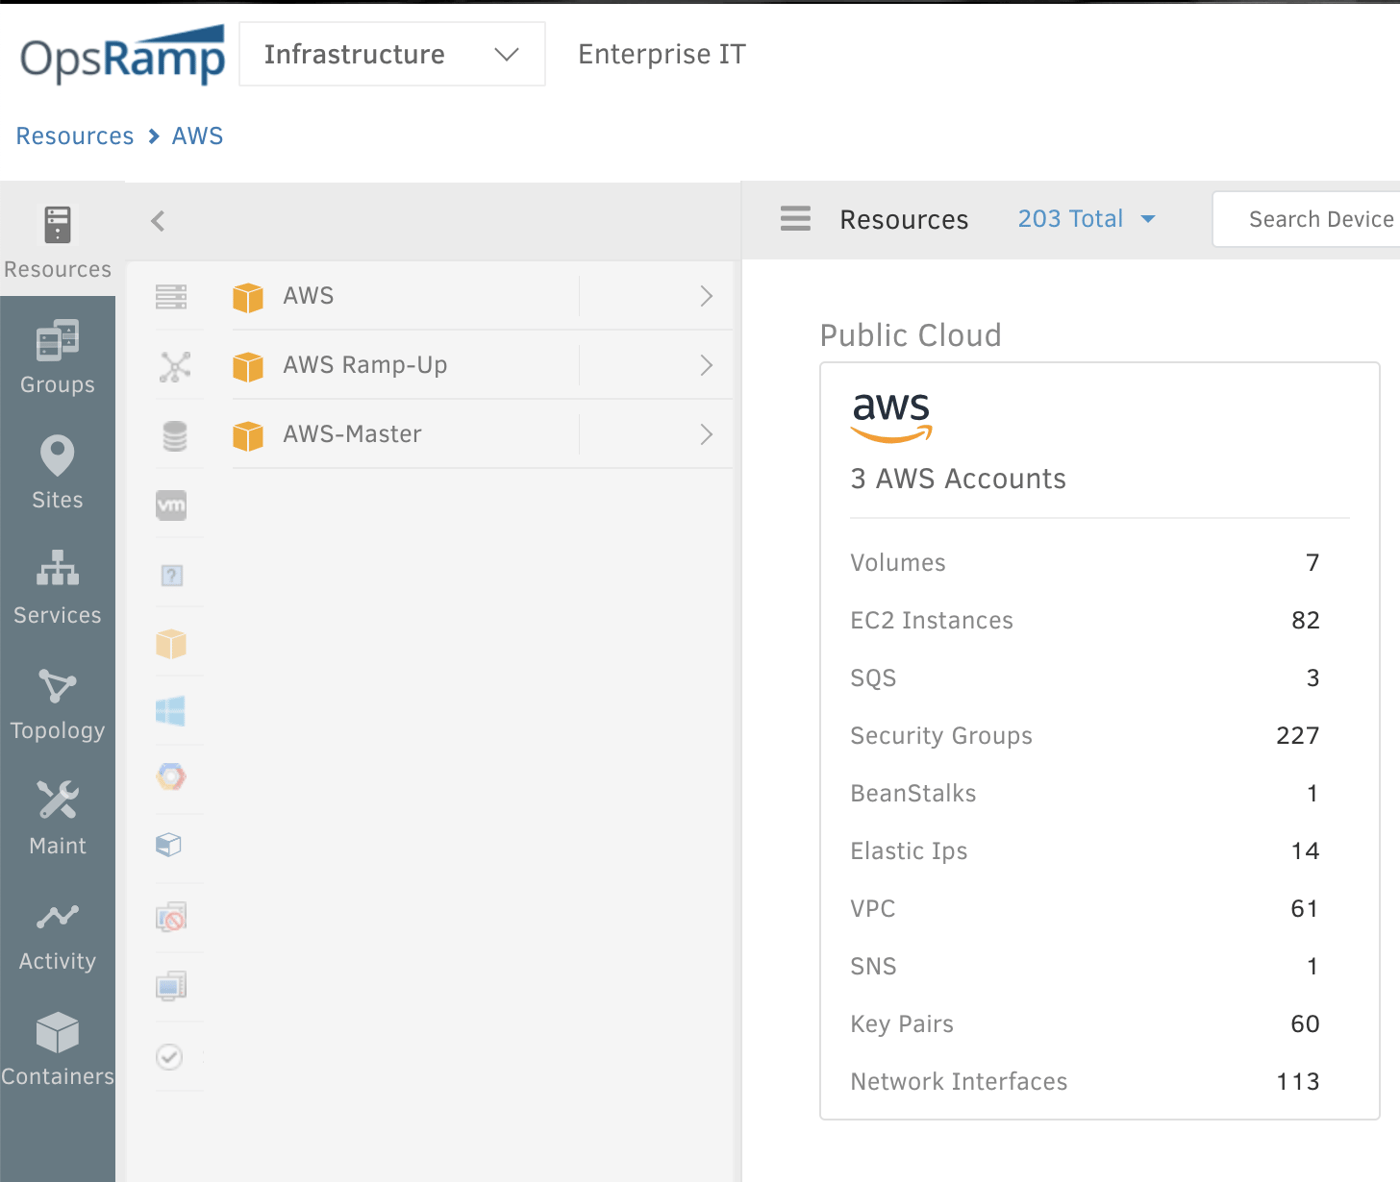The width and height of the screenshot is (1400, 1182).
Task: Select the database resource filter icon
Action: tap(175, 436)
